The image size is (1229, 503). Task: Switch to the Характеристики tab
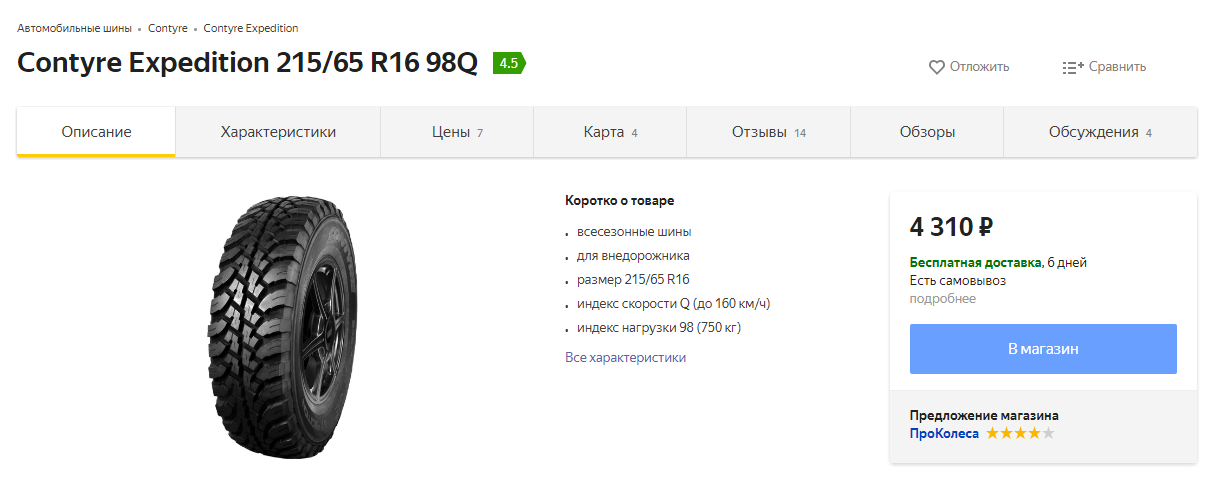pyautogui.click(x=278, y=132)
